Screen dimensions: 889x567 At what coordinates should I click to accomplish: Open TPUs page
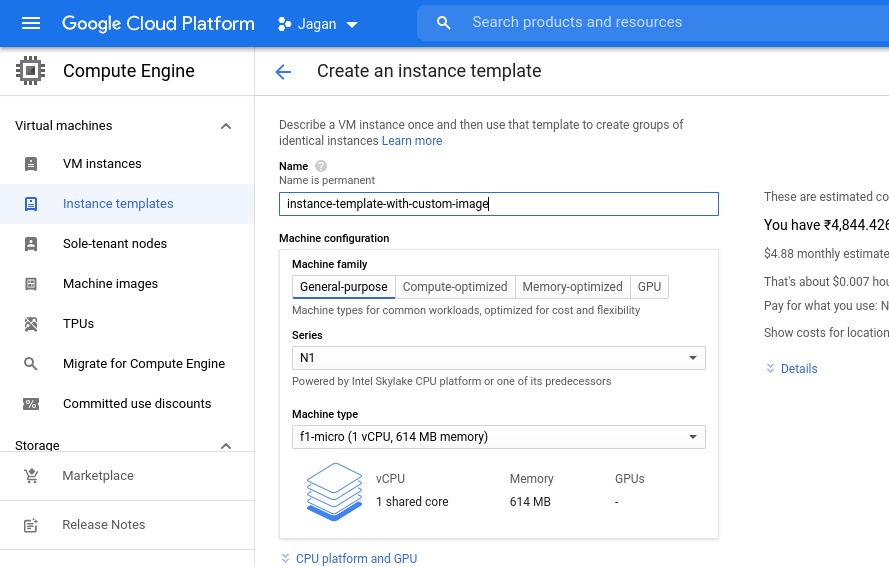78,324
